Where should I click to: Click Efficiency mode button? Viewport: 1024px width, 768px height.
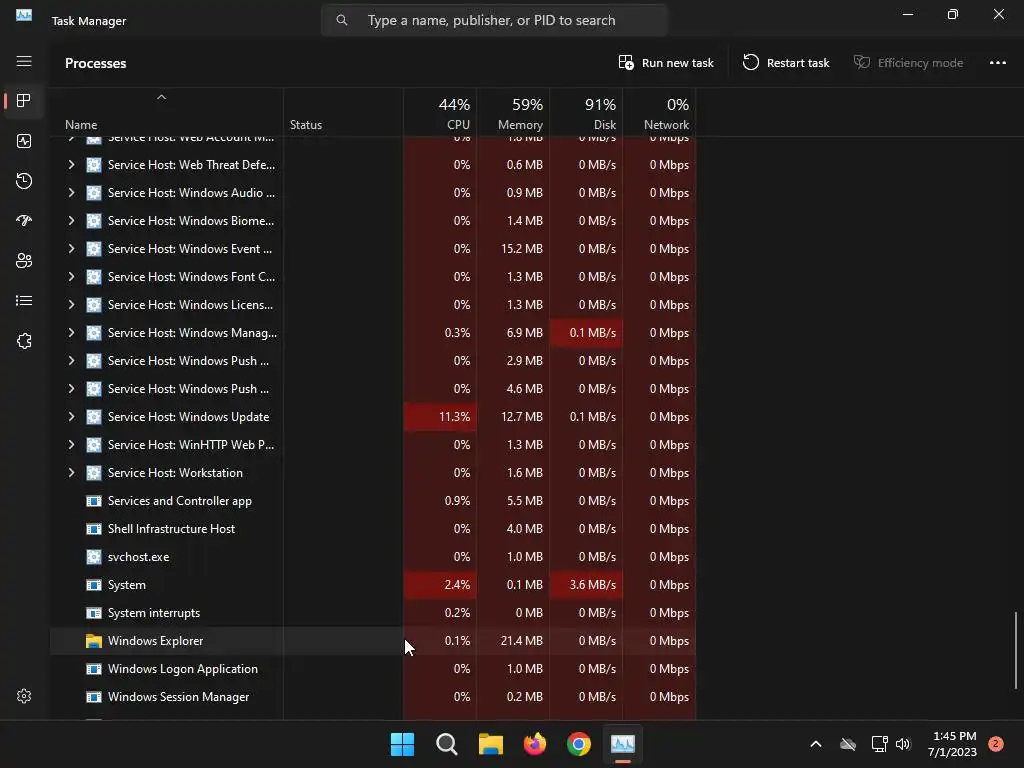tap(908, 63)
